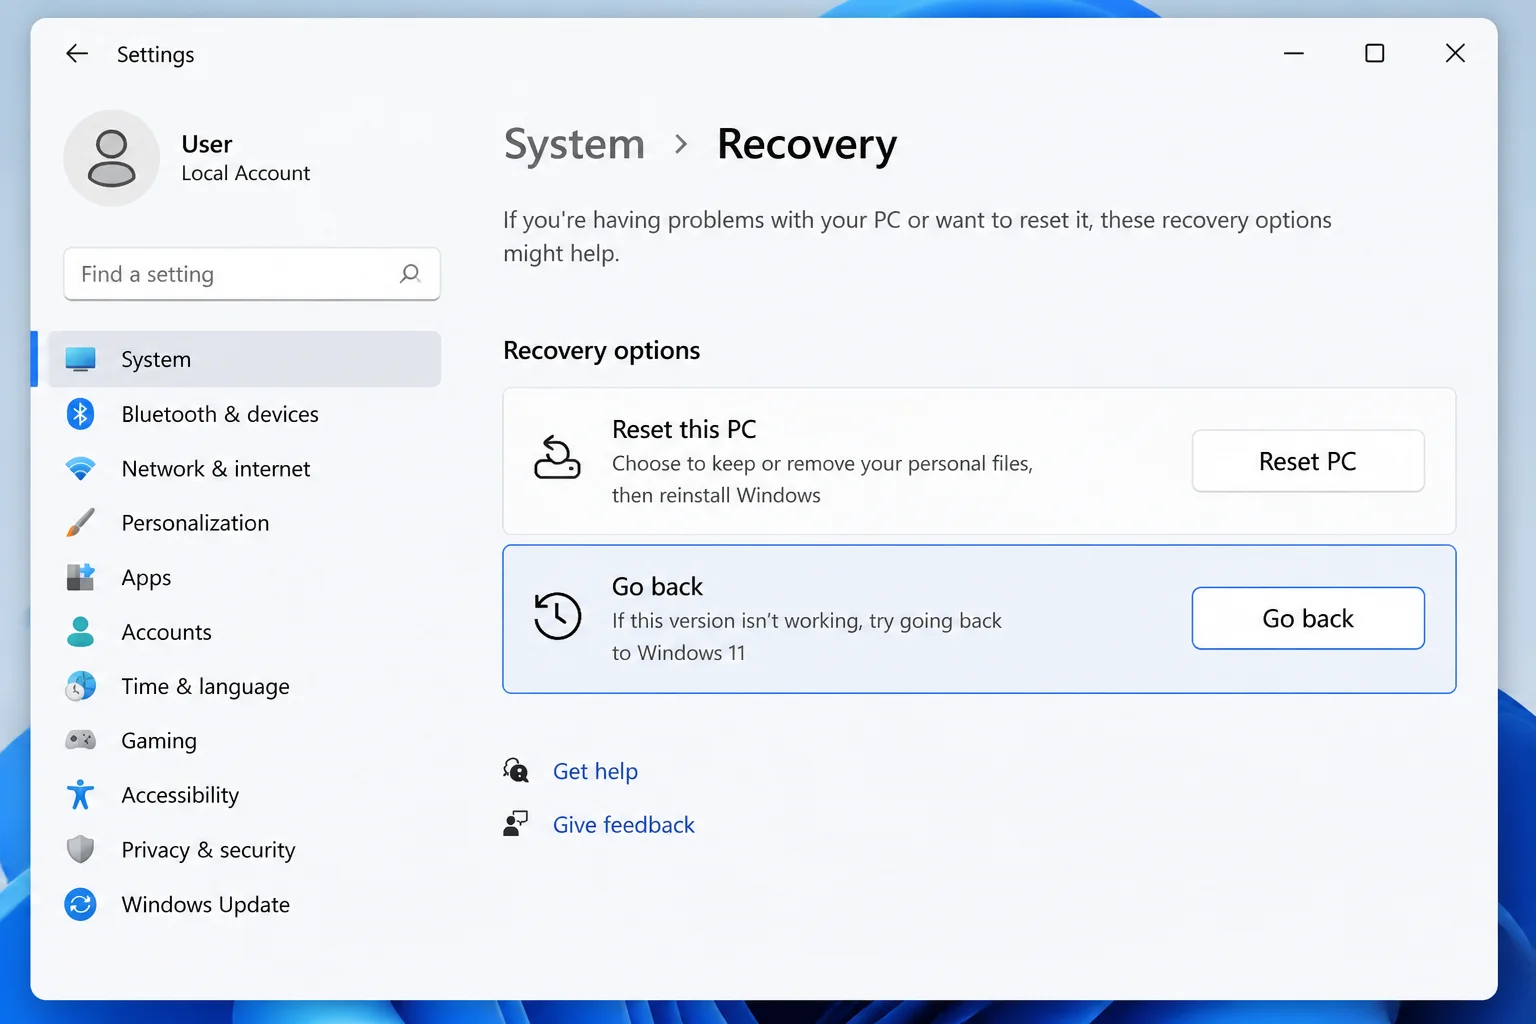This screenshot has width=1536, height=1024.
Task: Click the back arrow icon beside Settings
Action: pyautogui.click(x=77, y=54)
